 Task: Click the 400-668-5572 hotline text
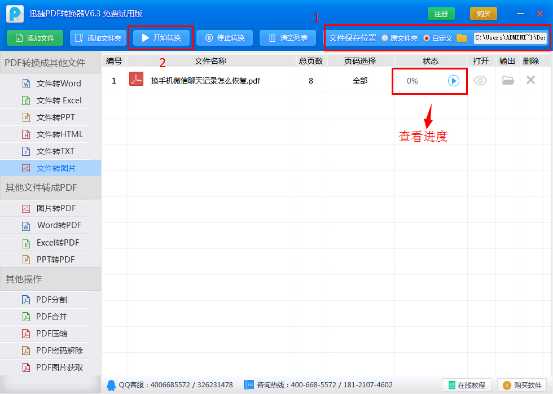pyautogui.click(x=324, y=385)
